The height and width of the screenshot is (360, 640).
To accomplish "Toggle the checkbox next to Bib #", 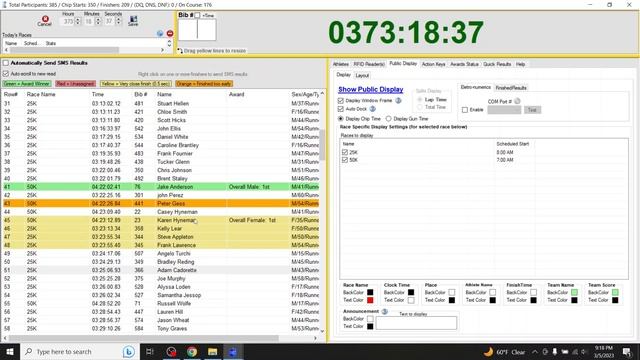I will (x=197, y=15).
